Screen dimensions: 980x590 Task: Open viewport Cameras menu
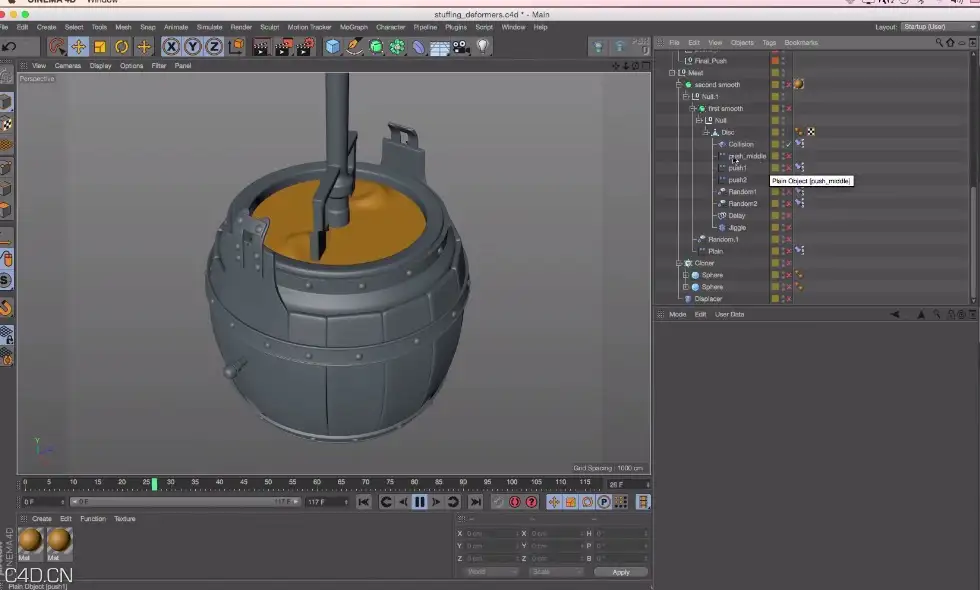pos(68,66)
